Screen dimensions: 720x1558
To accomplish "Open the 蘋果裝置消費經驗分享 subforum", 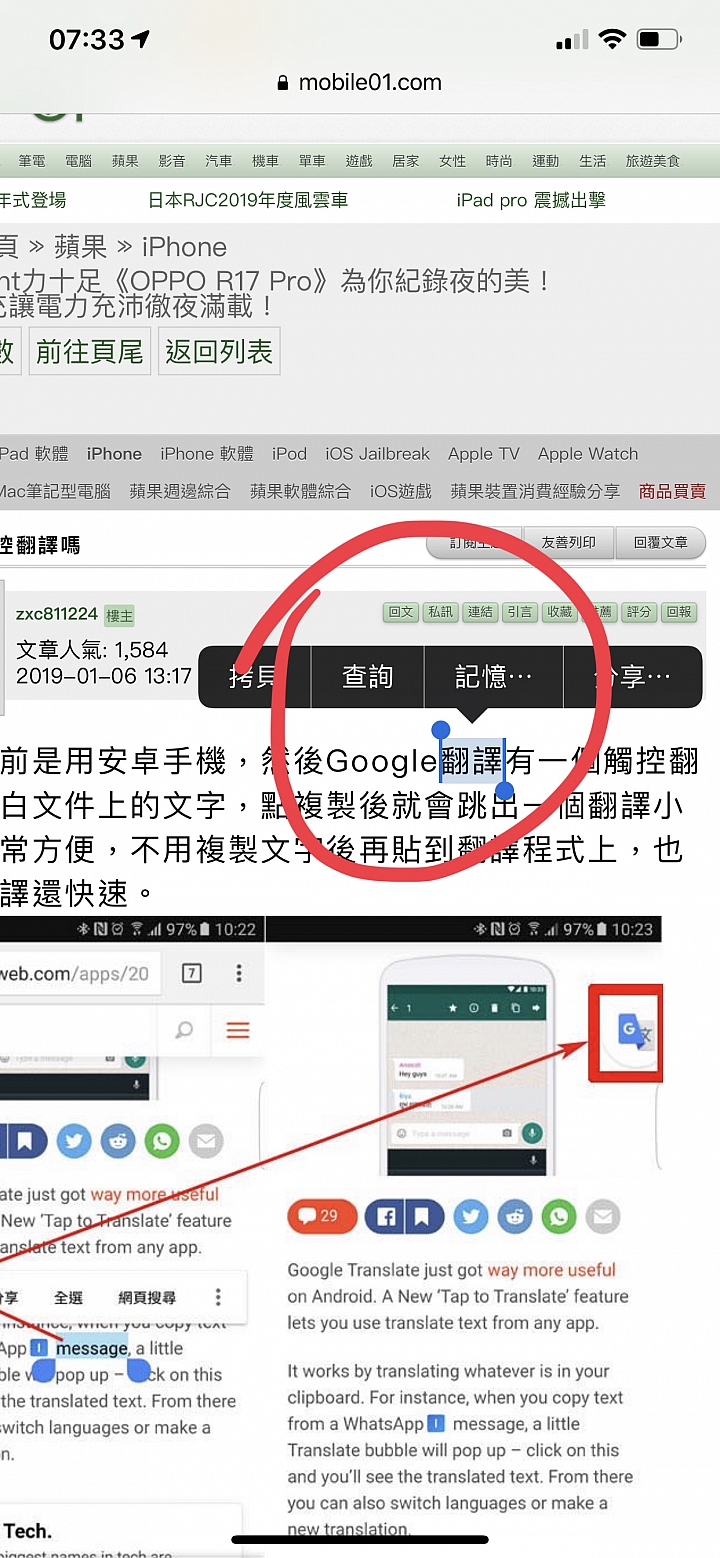I will click(535, 491).
